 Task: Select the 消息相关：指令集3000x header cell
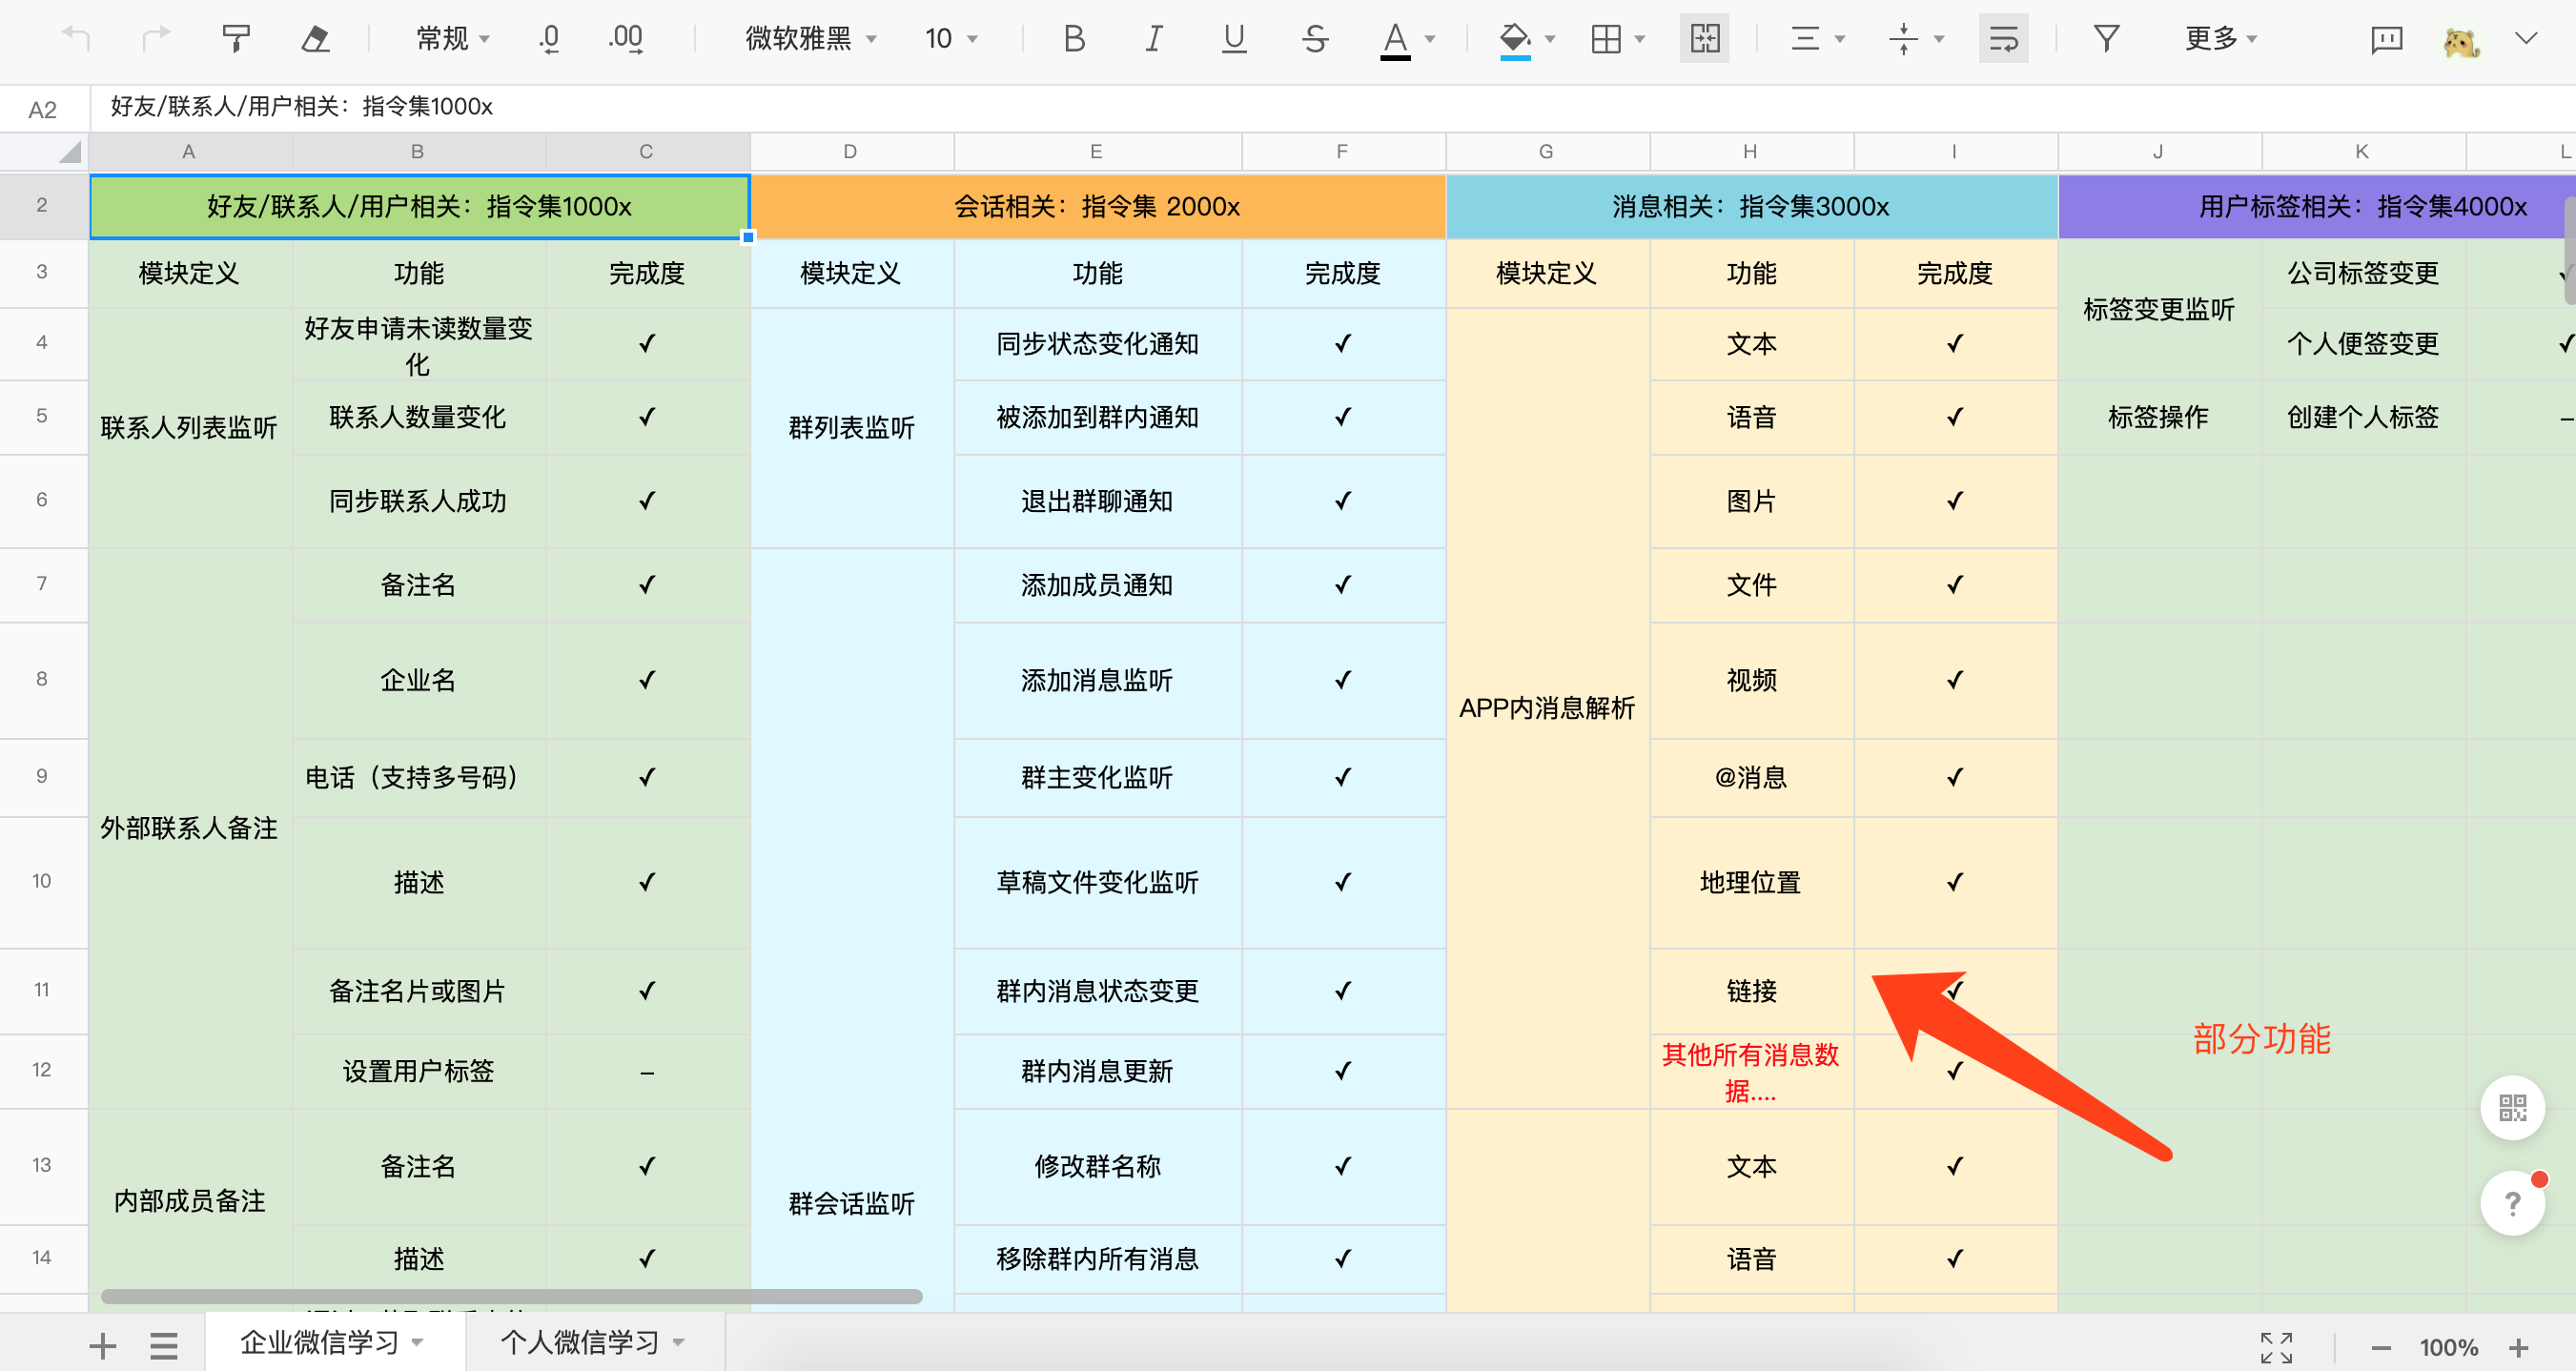coord(1751,207)
